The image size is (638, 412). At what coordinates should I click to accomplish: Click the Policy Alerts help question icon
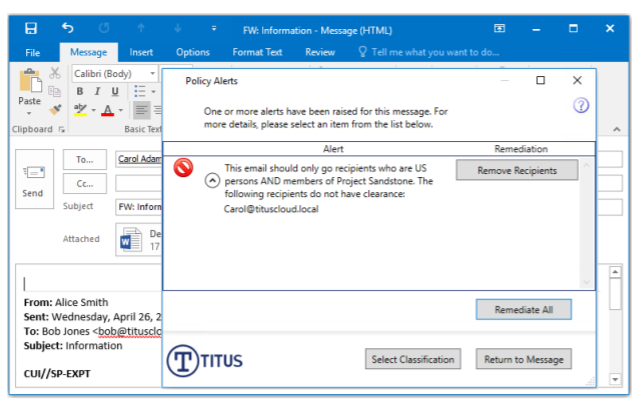click(x=581, y=106)
